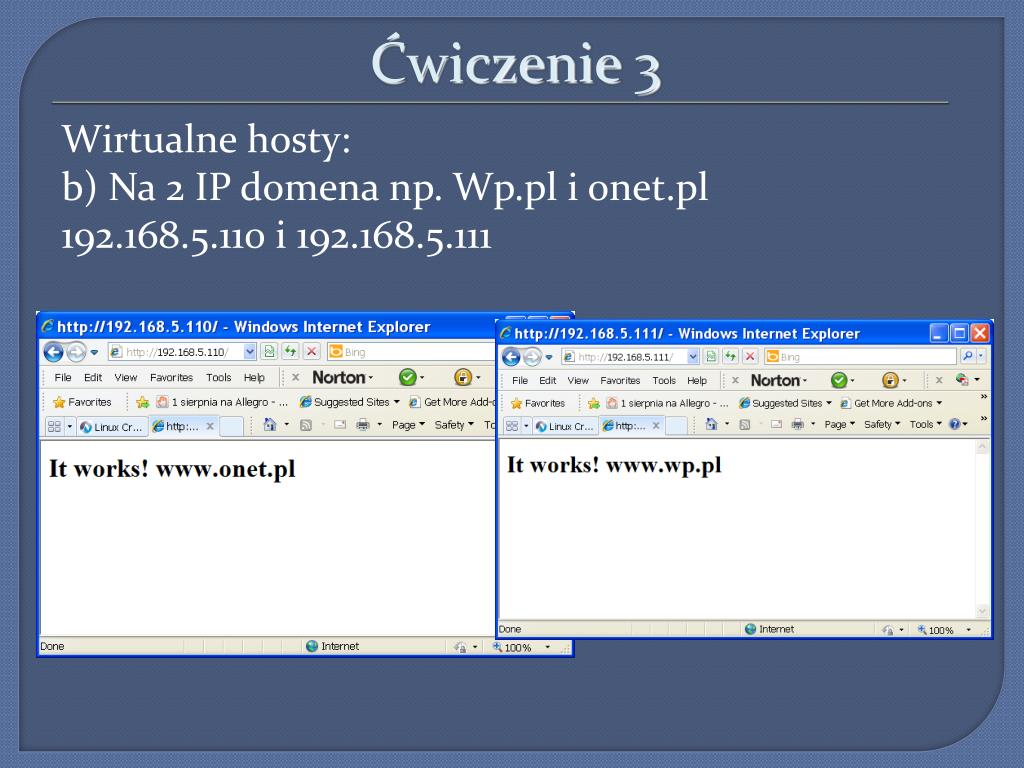Click search magnifier button in 192.168.5.111 window

(967, 356)
